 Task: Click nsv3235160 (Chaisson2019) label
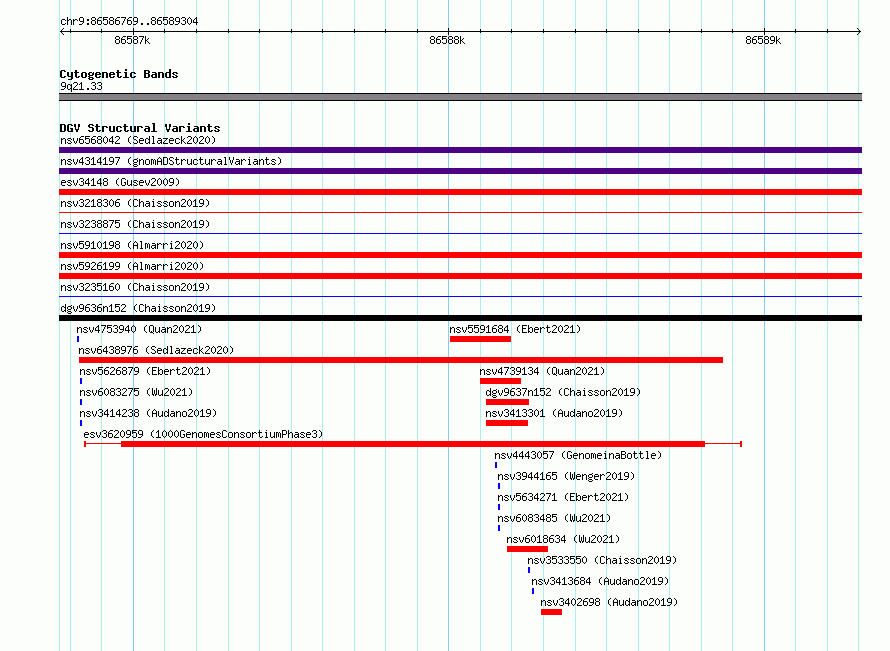pyautogui.click(x=135, y=287)
